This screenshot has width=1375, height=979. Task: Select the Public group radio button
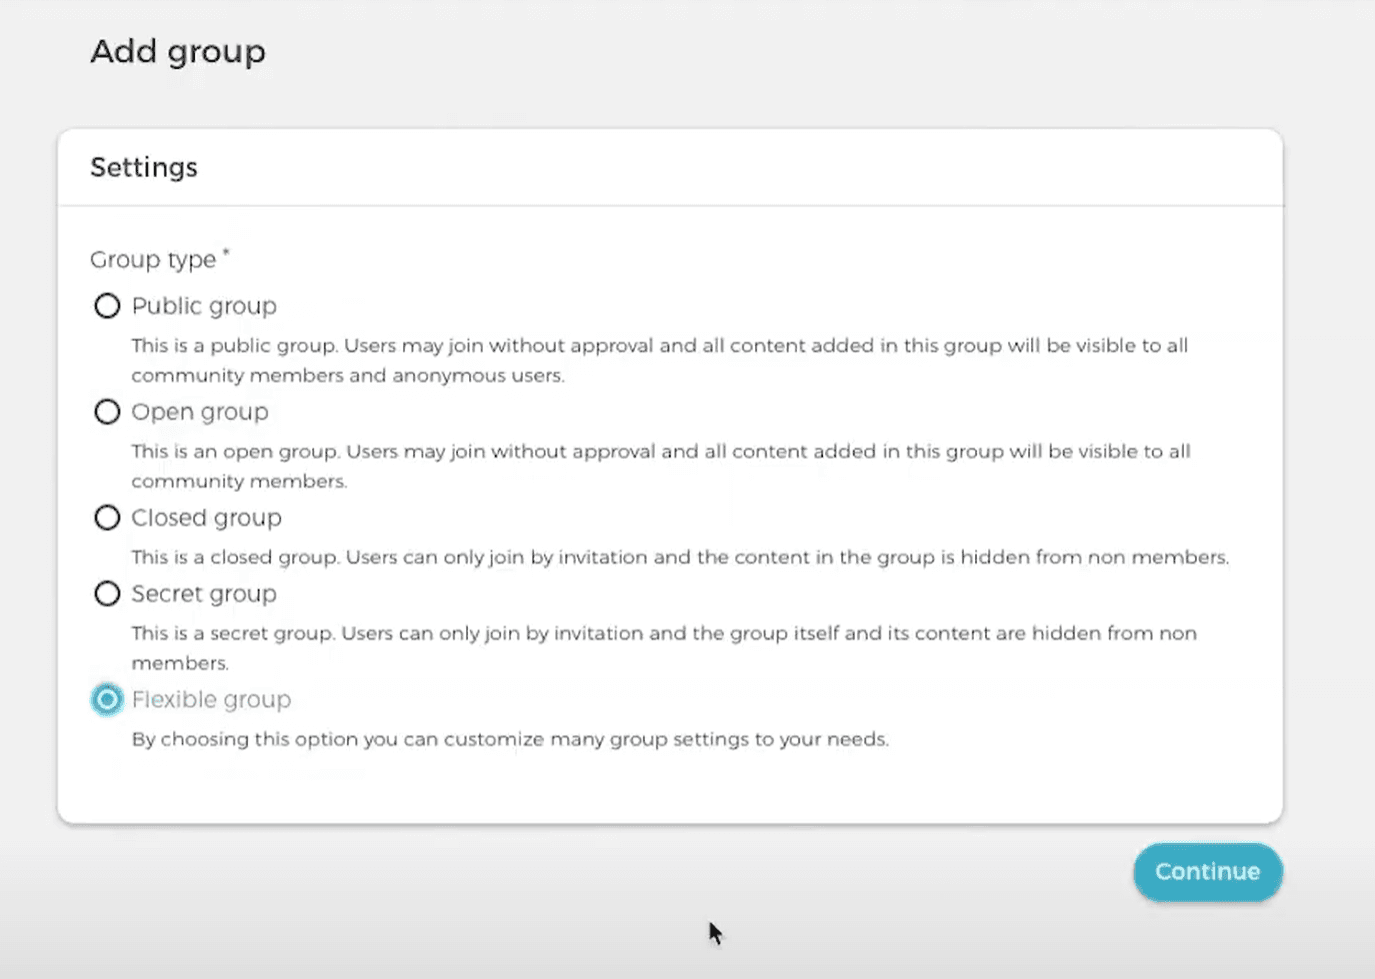(x=107, y=306)
